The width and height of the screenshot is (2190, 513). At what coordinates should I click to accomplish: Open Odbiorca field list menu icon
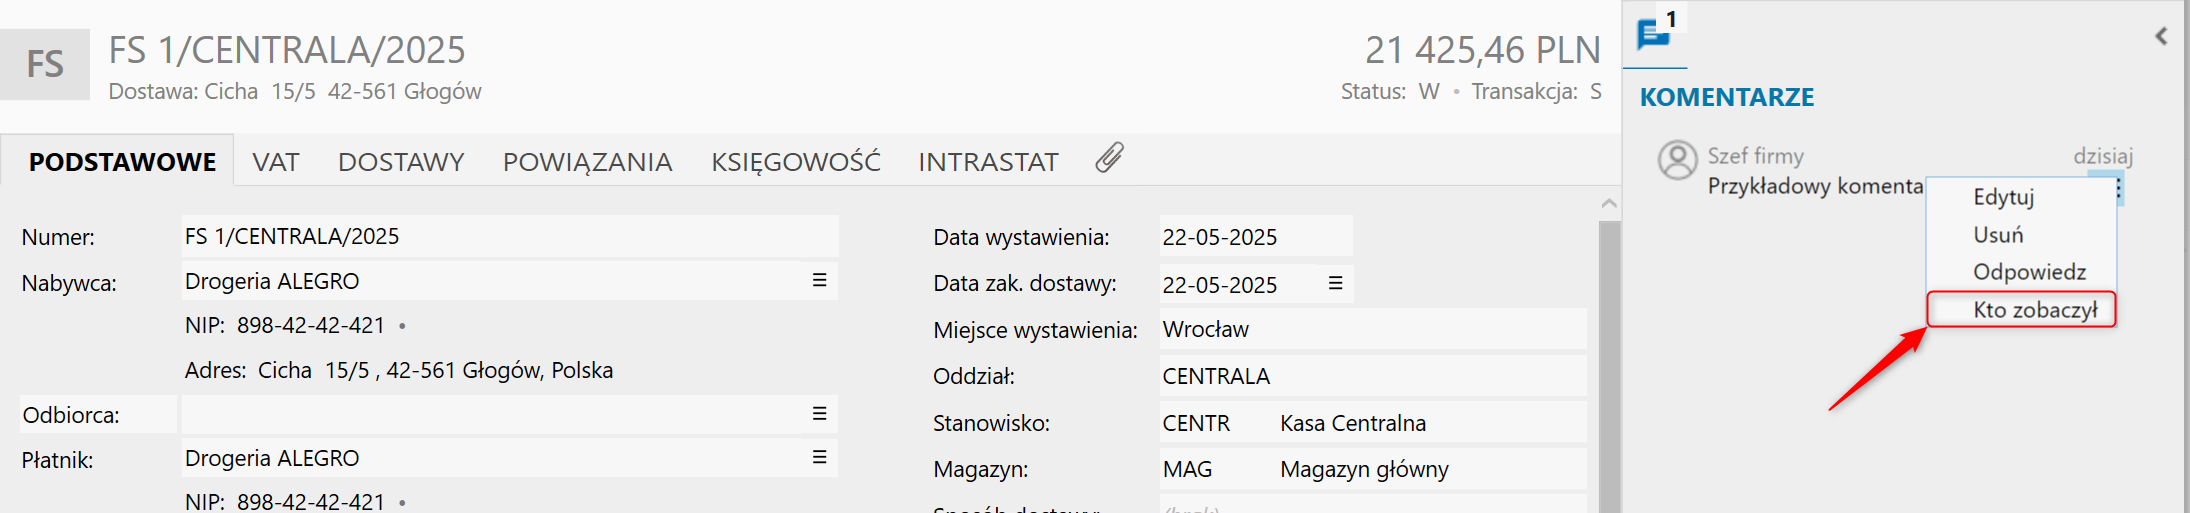(x=819, y=413)
